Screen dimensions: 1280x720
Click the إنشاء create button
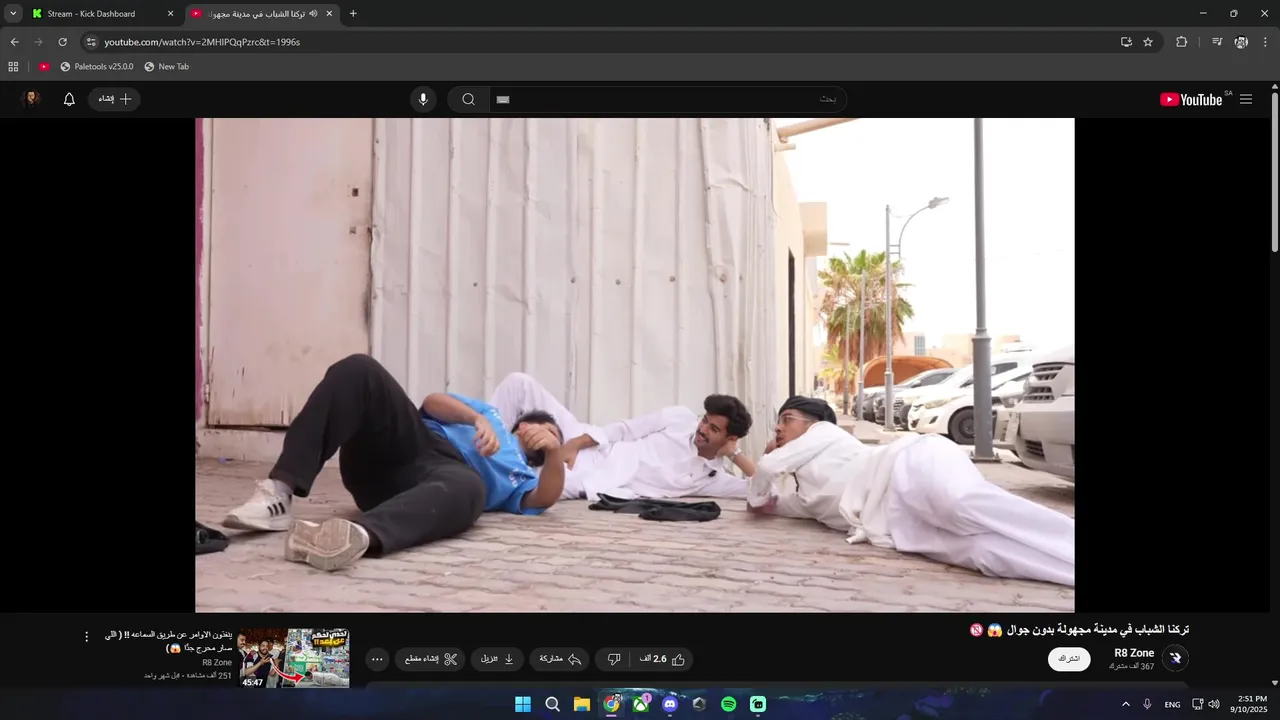(114, 99)
